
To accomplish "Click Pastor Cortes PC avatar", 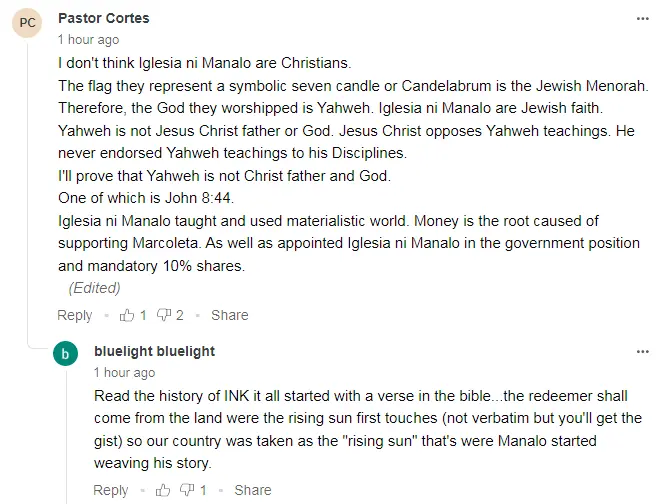I will (27, 23).
